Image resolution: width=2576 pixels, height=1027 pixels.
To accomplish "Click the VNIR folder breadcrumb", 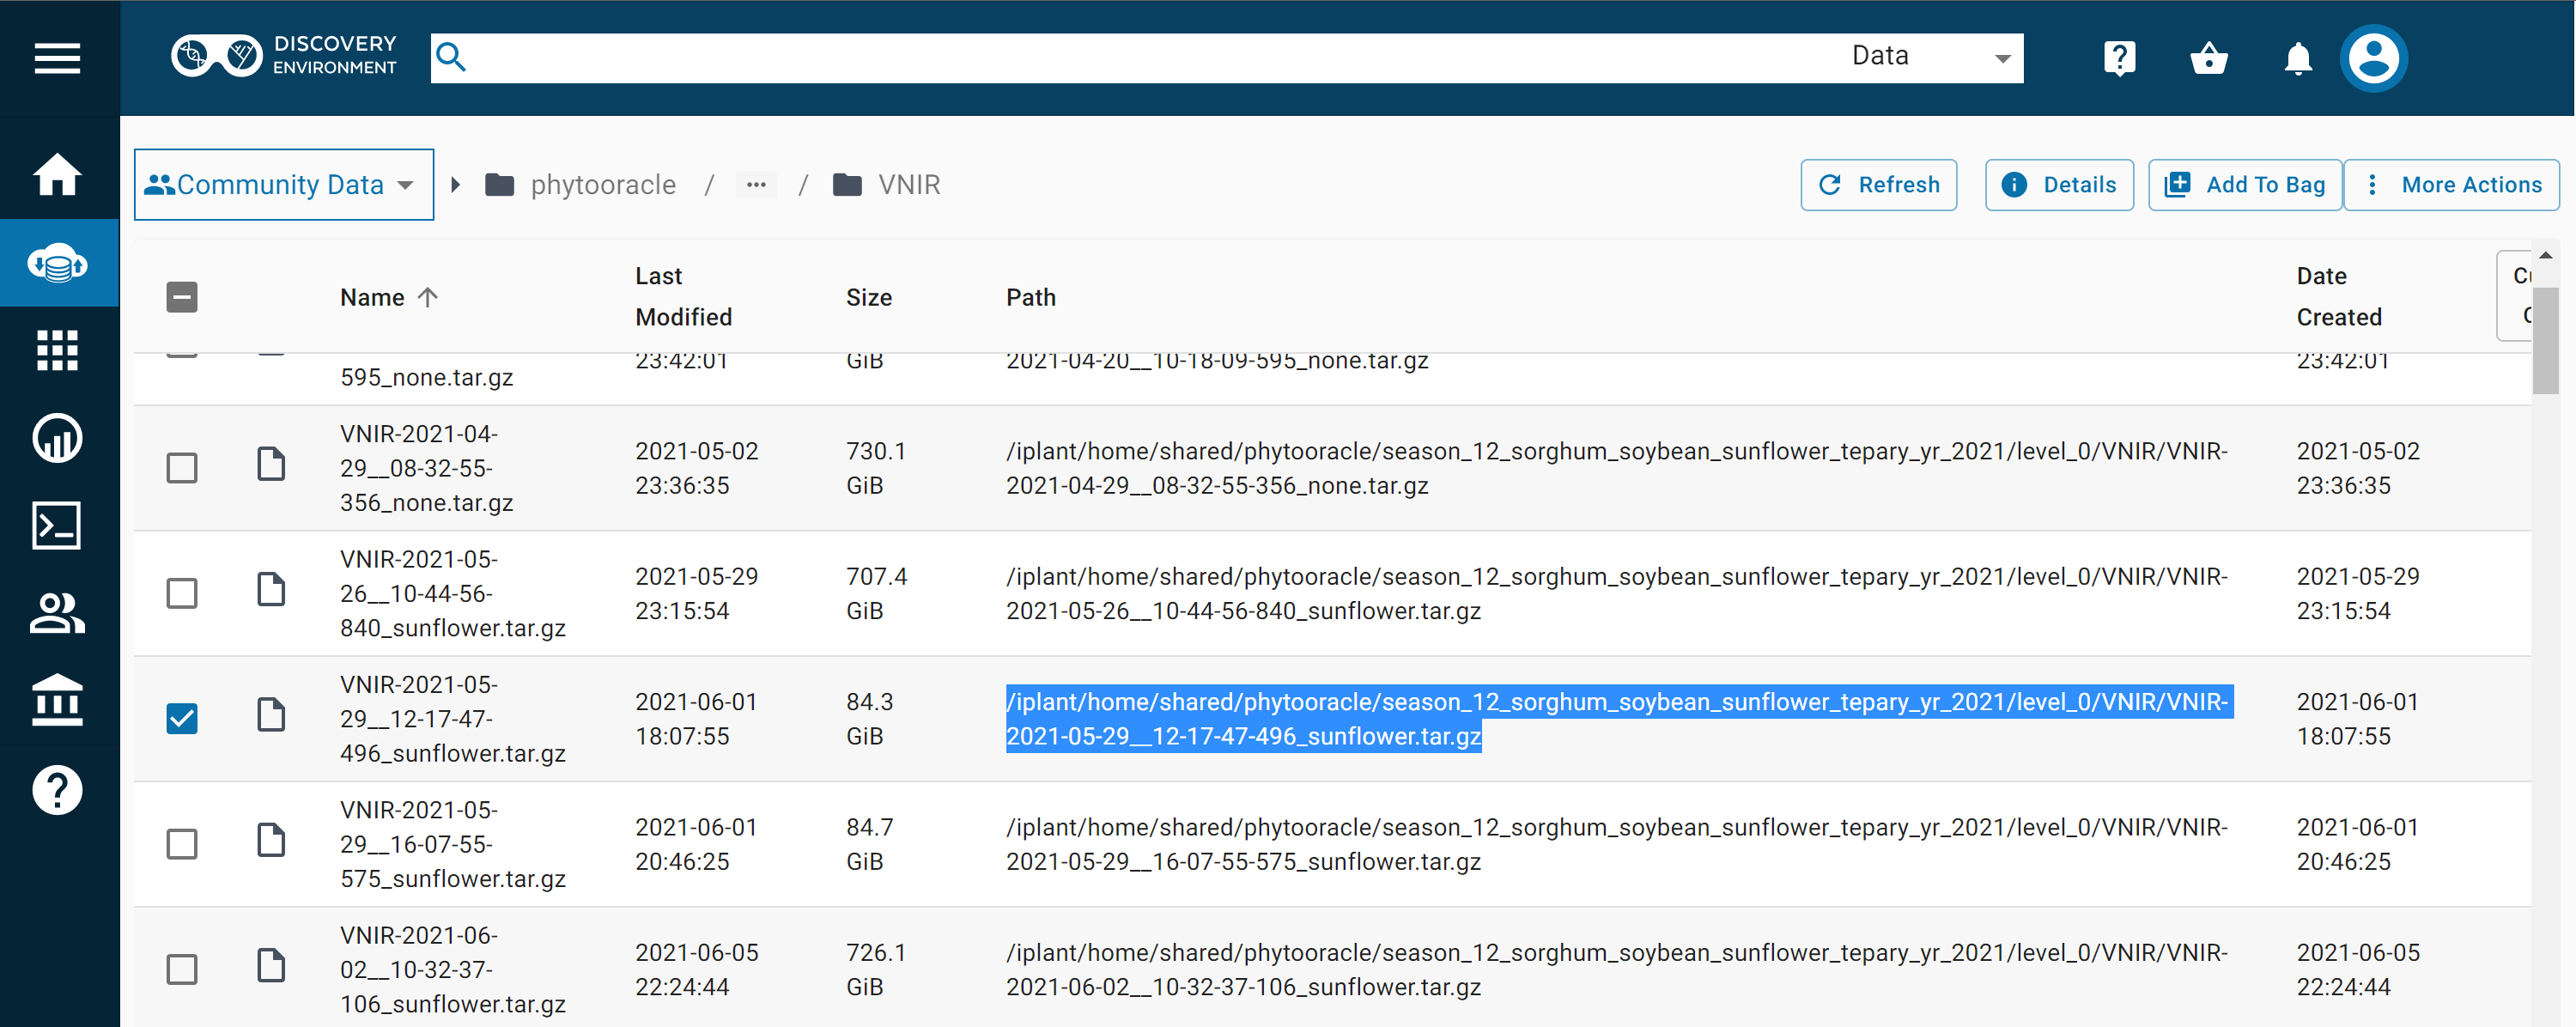I will [886, 185].
